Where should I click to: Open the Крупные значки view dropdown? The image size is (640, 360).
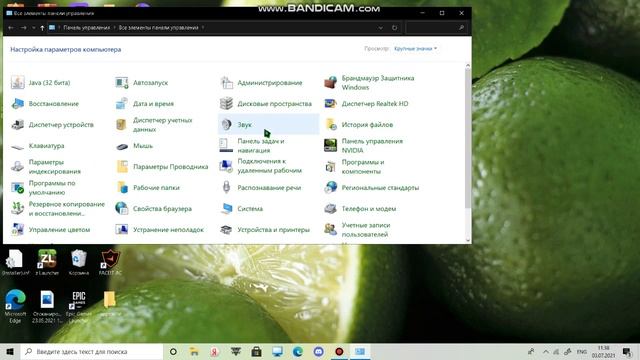click(416, 49)
